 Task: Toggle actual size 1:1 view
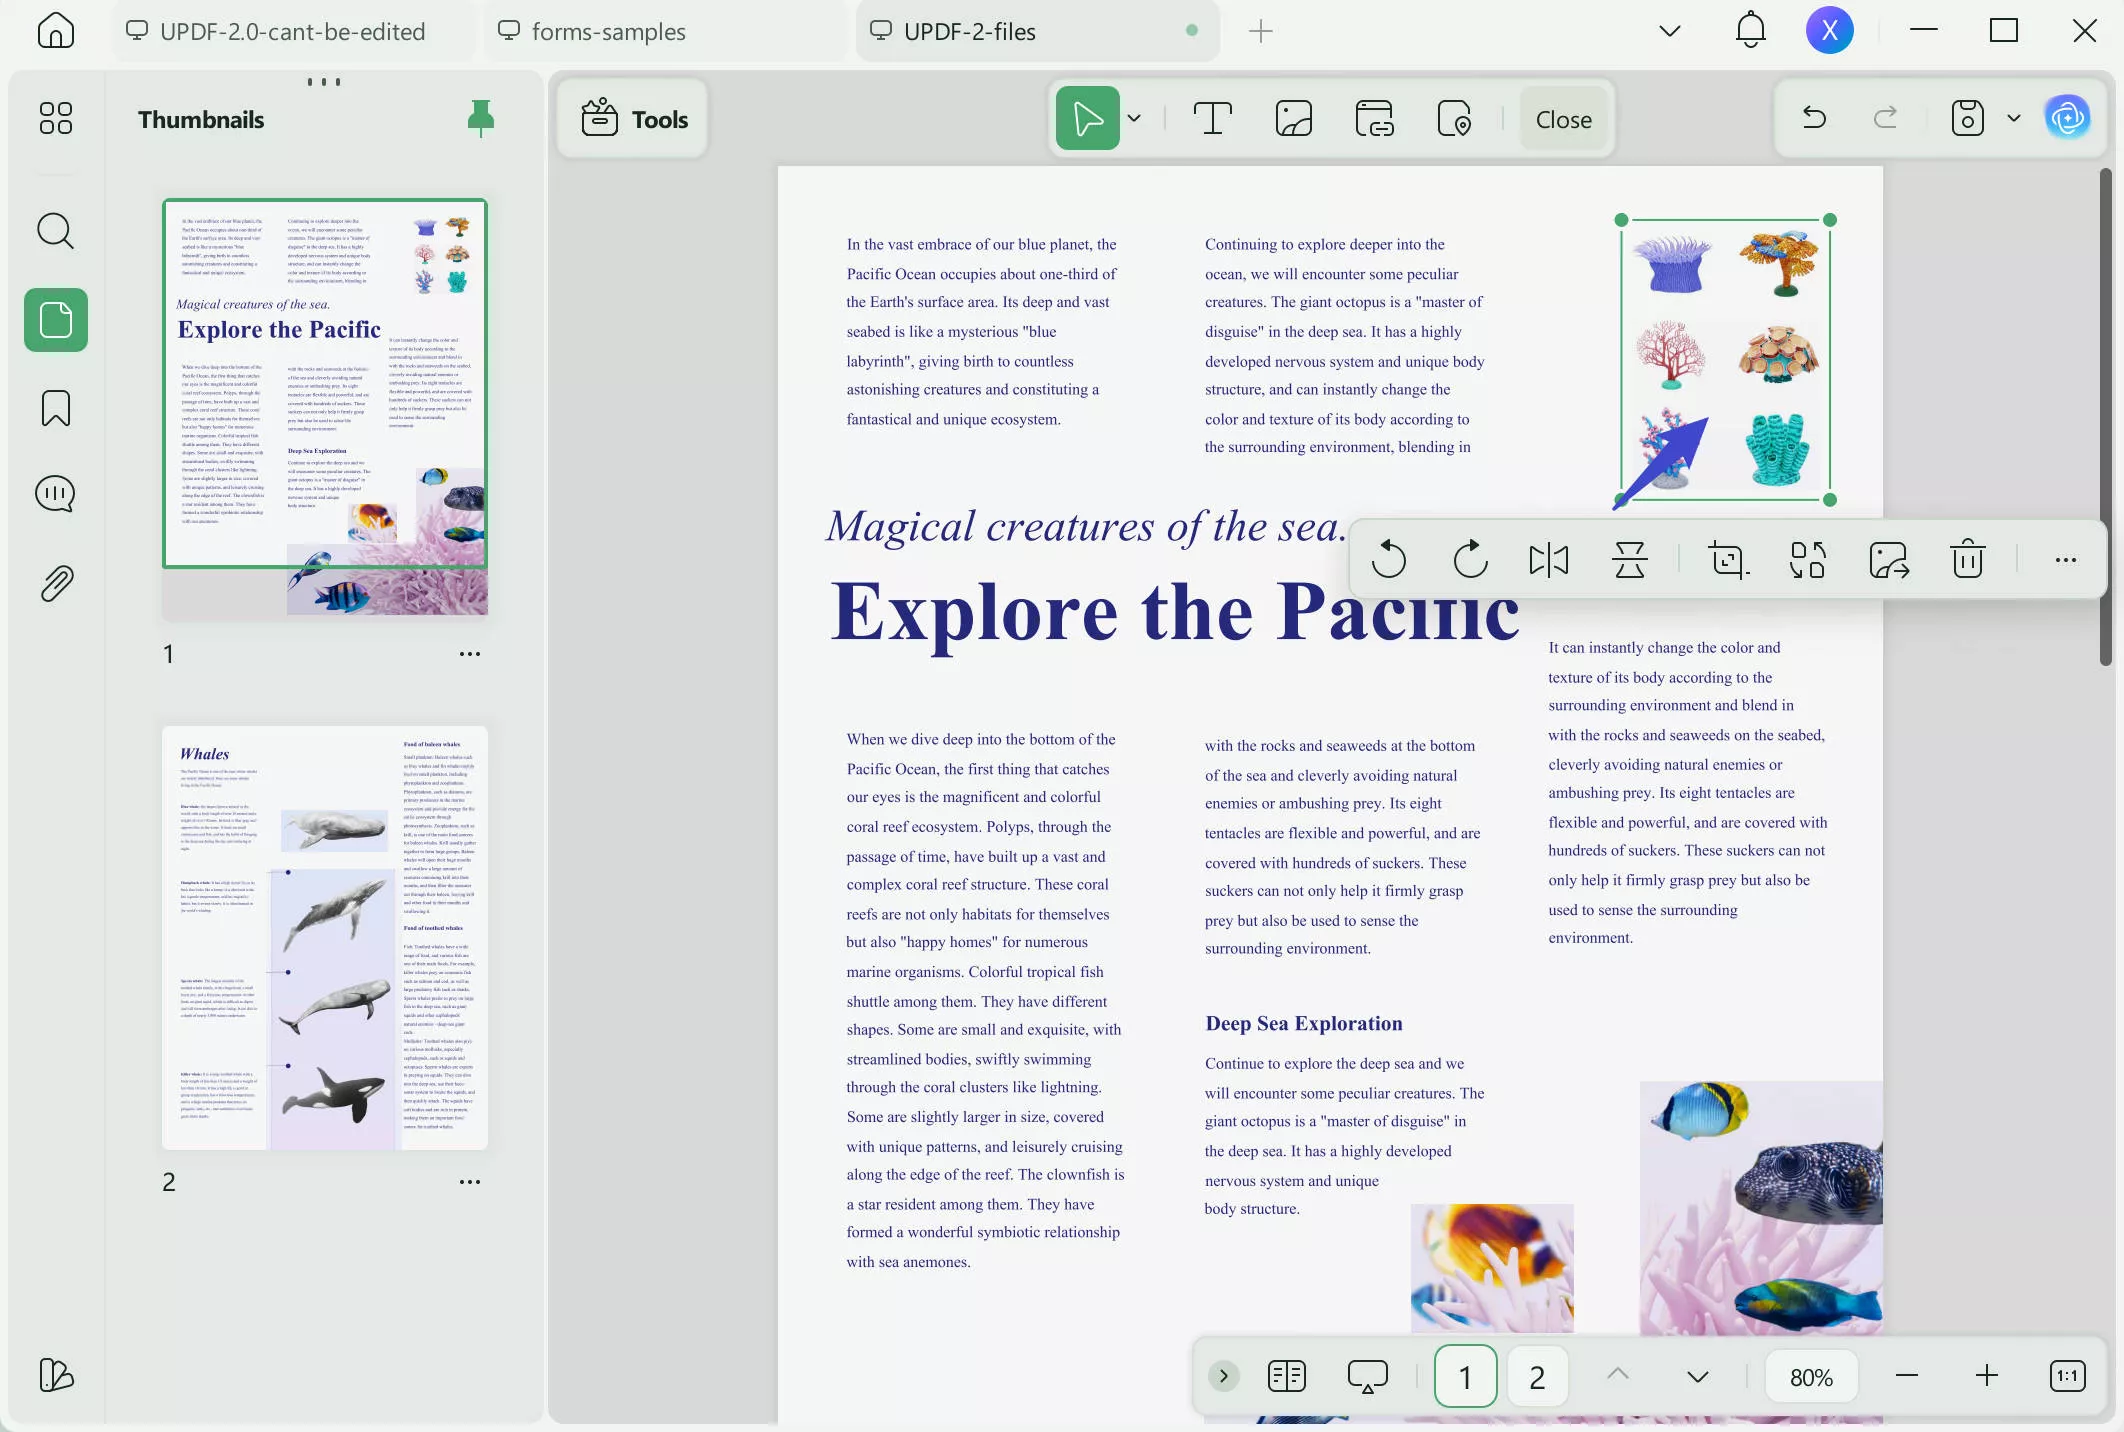[2067, 1377]
